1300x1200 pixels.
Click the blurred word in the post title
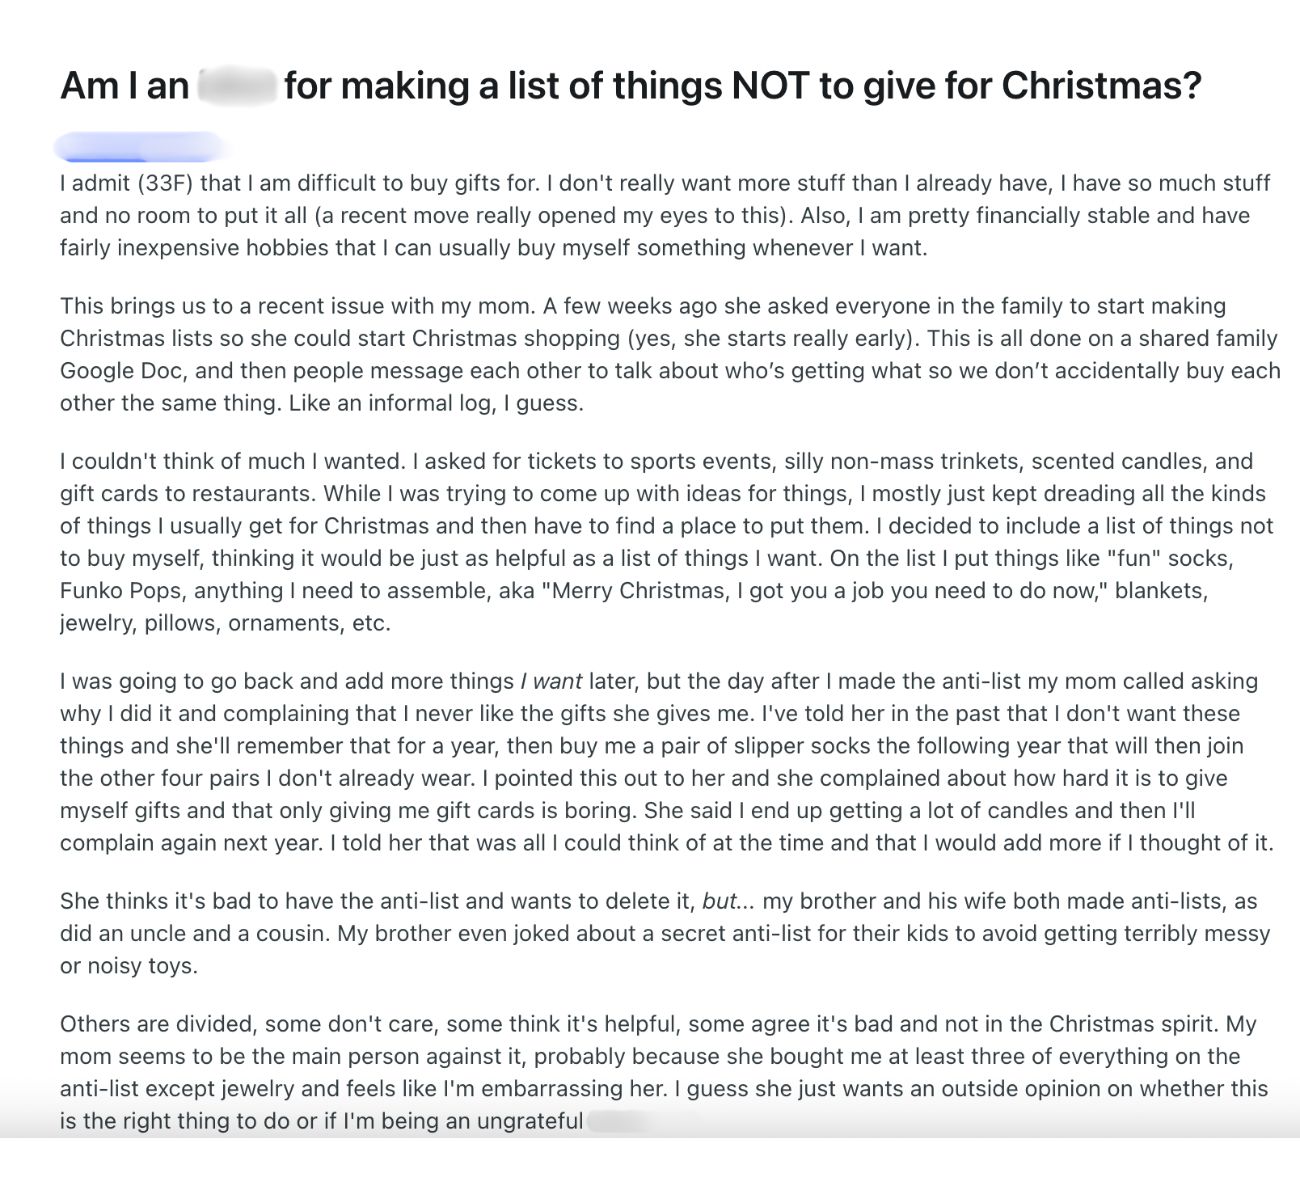tap(237, 86)
